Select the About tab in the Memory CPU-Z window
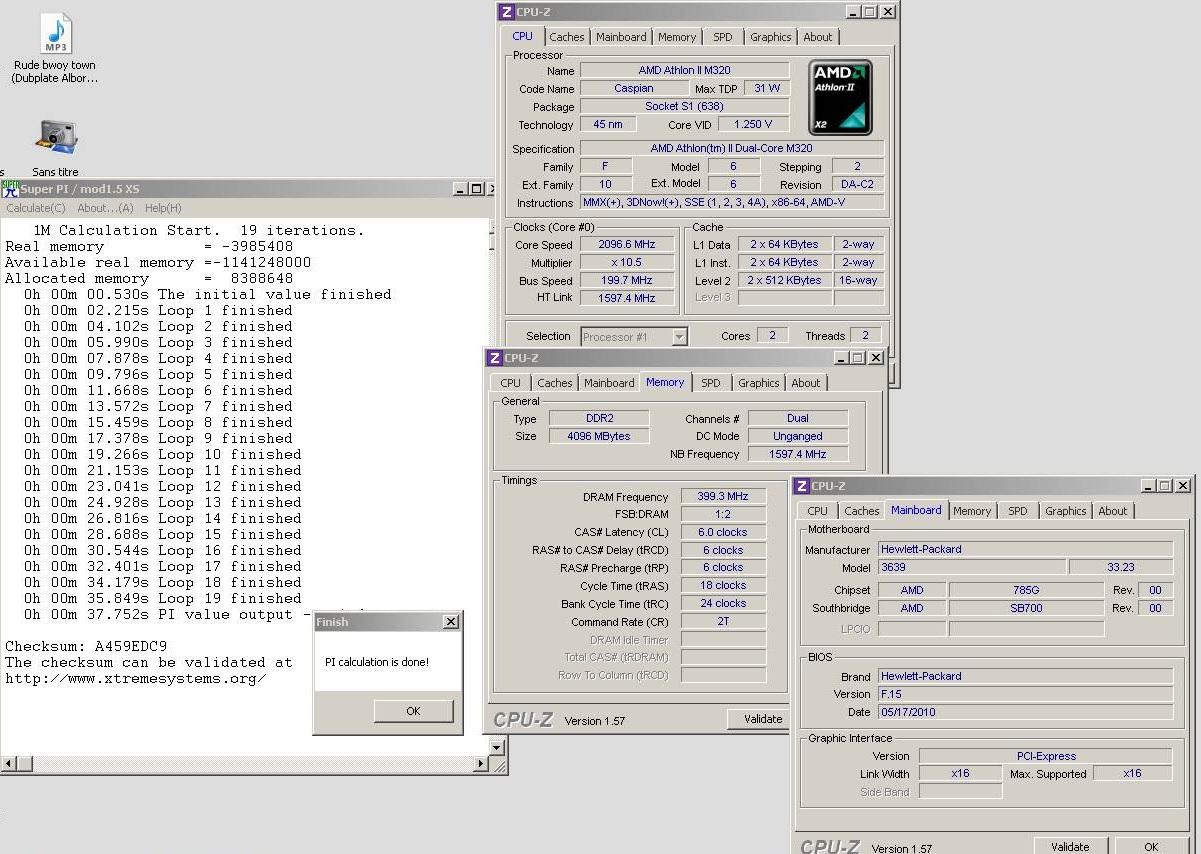The height and width of the screenshot is (854, 1201). pos(806,383)
